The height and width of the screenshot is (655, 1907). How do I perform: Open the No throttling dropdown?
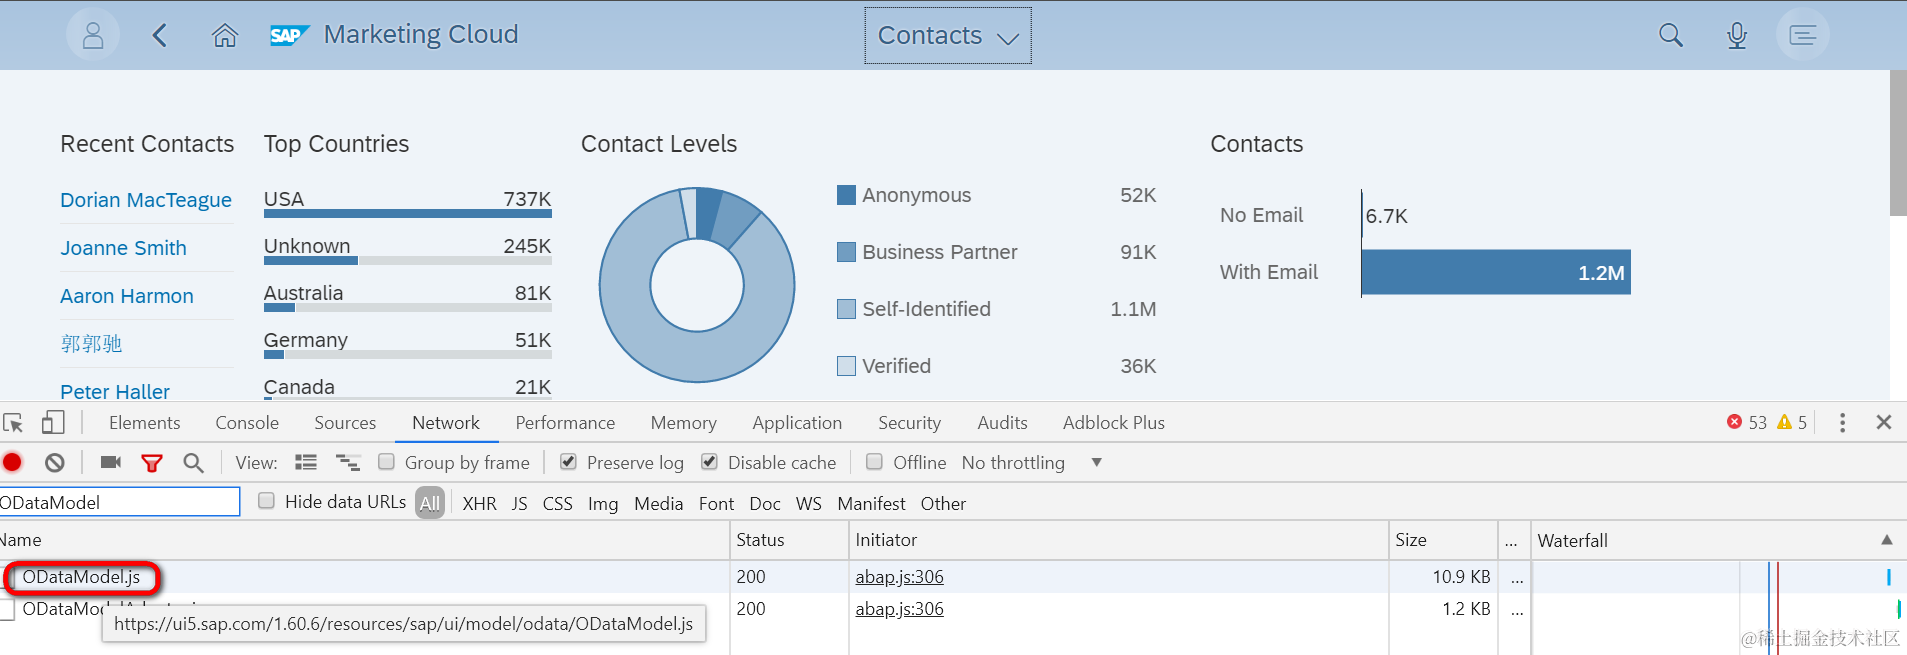pos(1032,463)
